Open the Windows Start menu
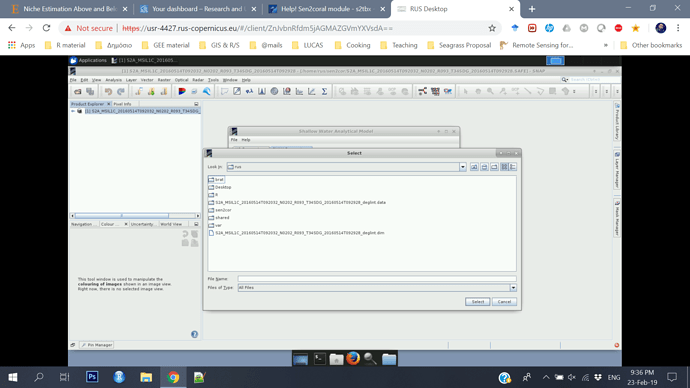The height and width of the screenshot is (388, 690). [13, 377]
